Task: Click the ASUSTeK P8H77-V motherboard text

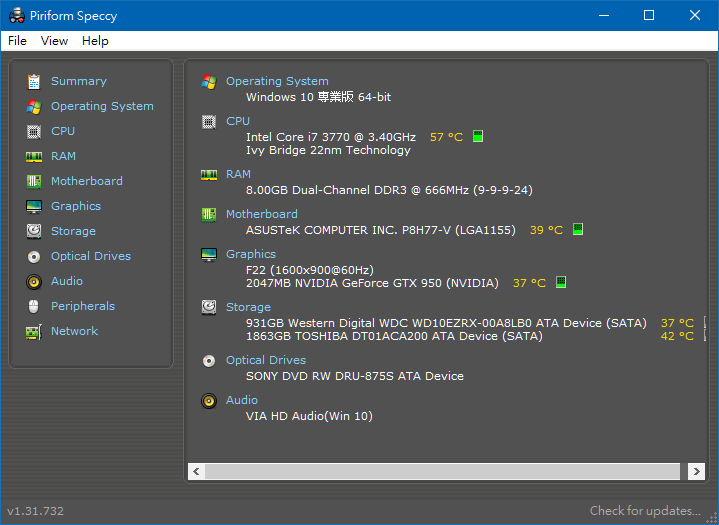Action: click(381, 230)
